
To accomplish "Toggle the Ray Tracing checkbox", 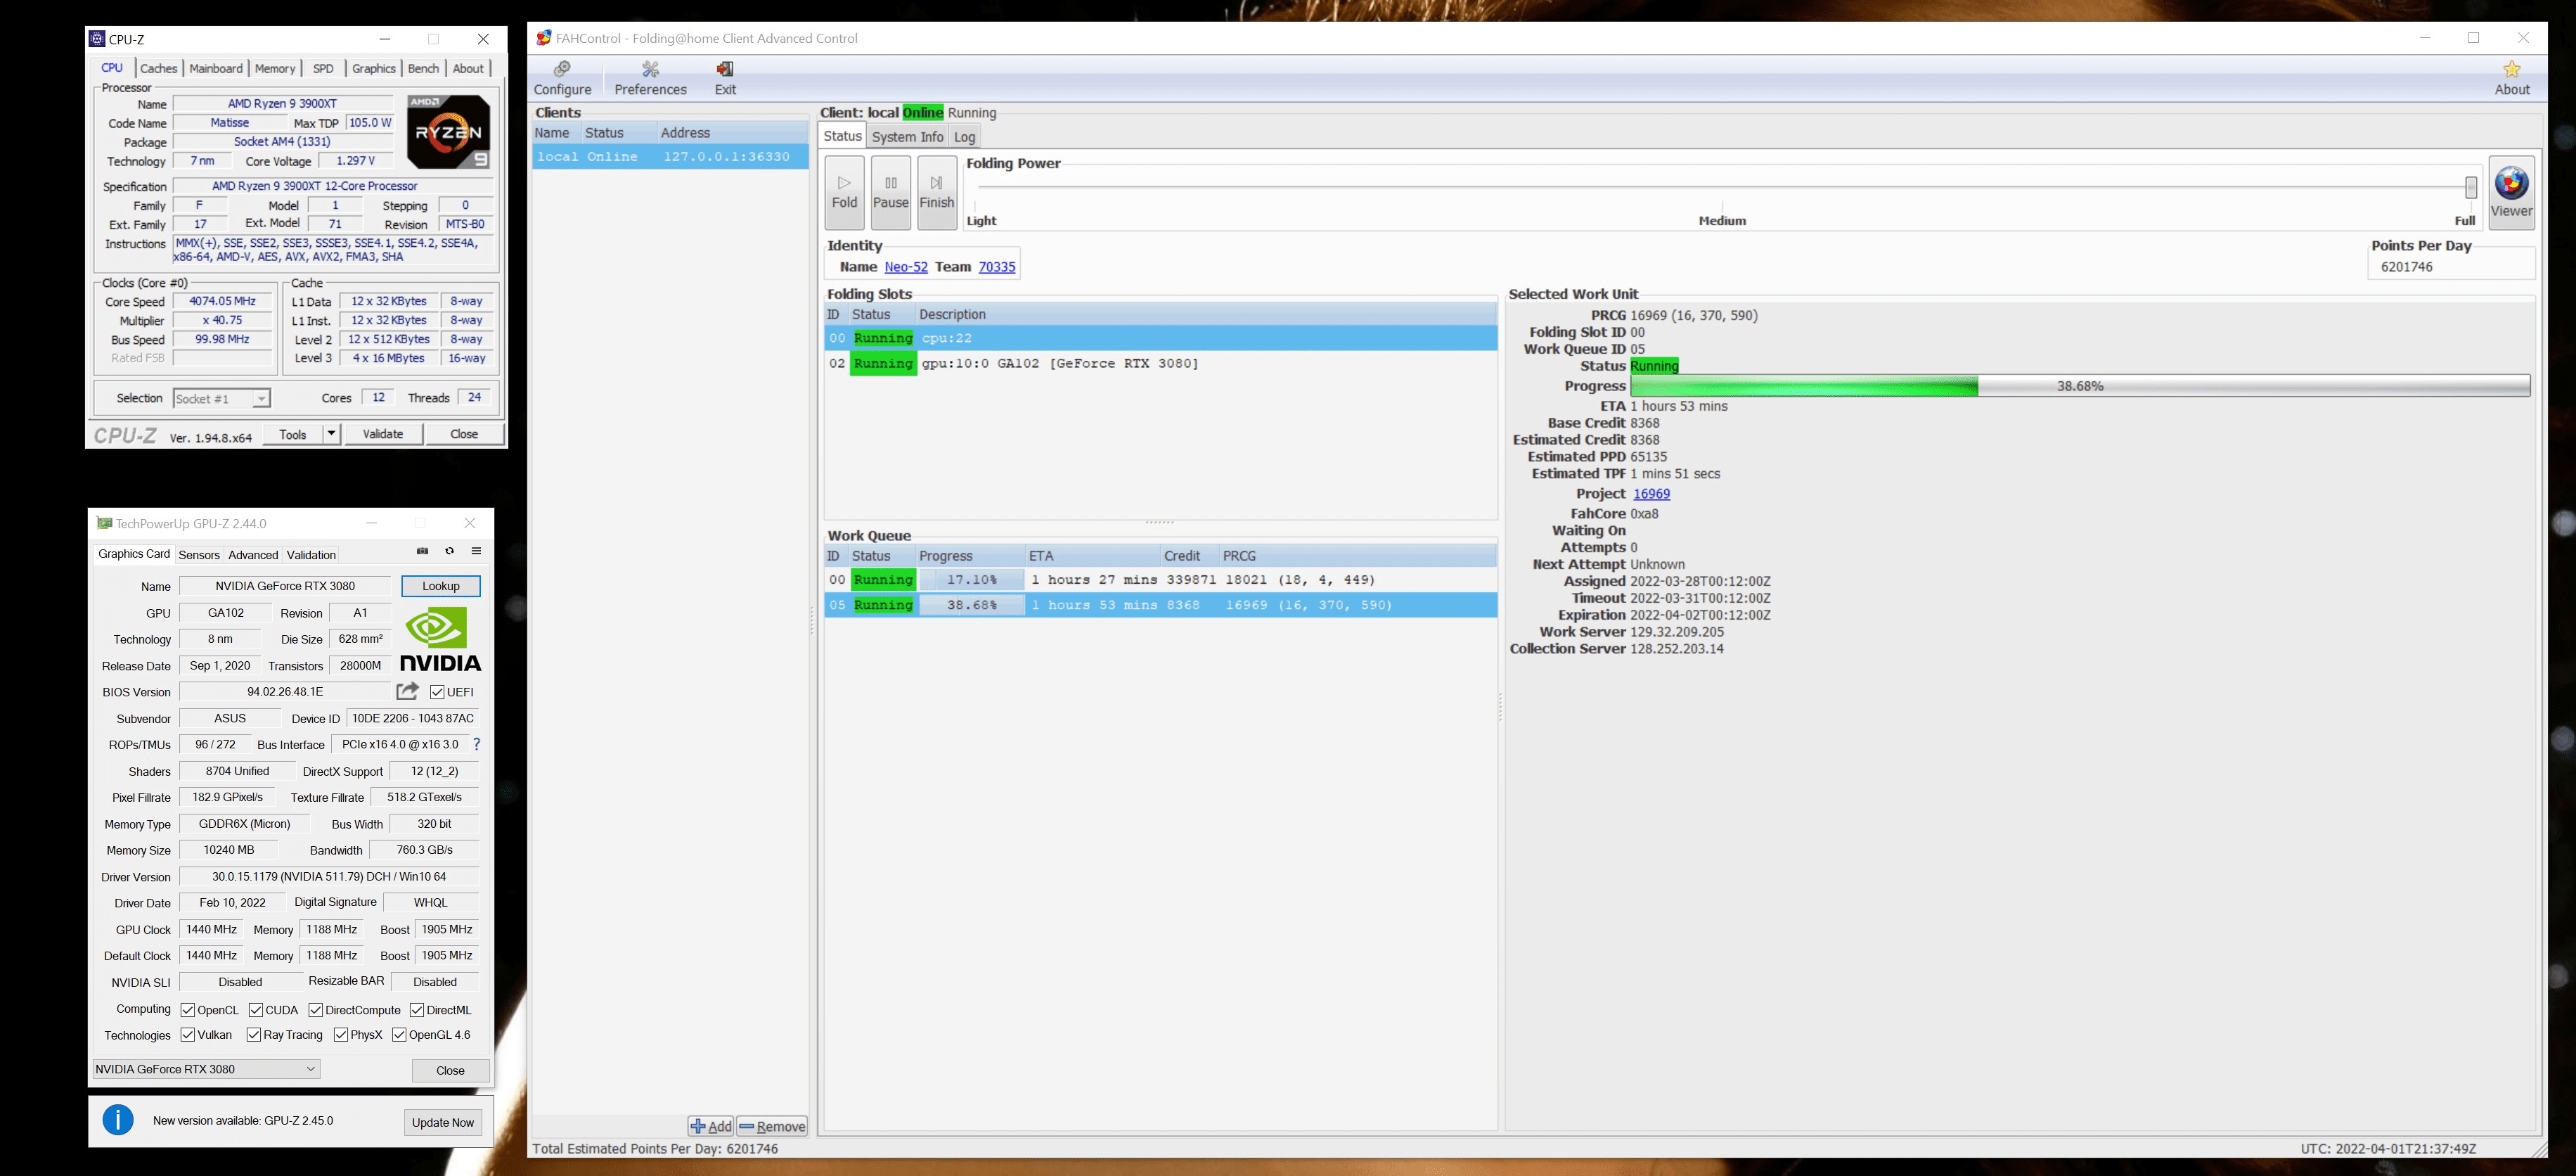I will (253, 1035).
